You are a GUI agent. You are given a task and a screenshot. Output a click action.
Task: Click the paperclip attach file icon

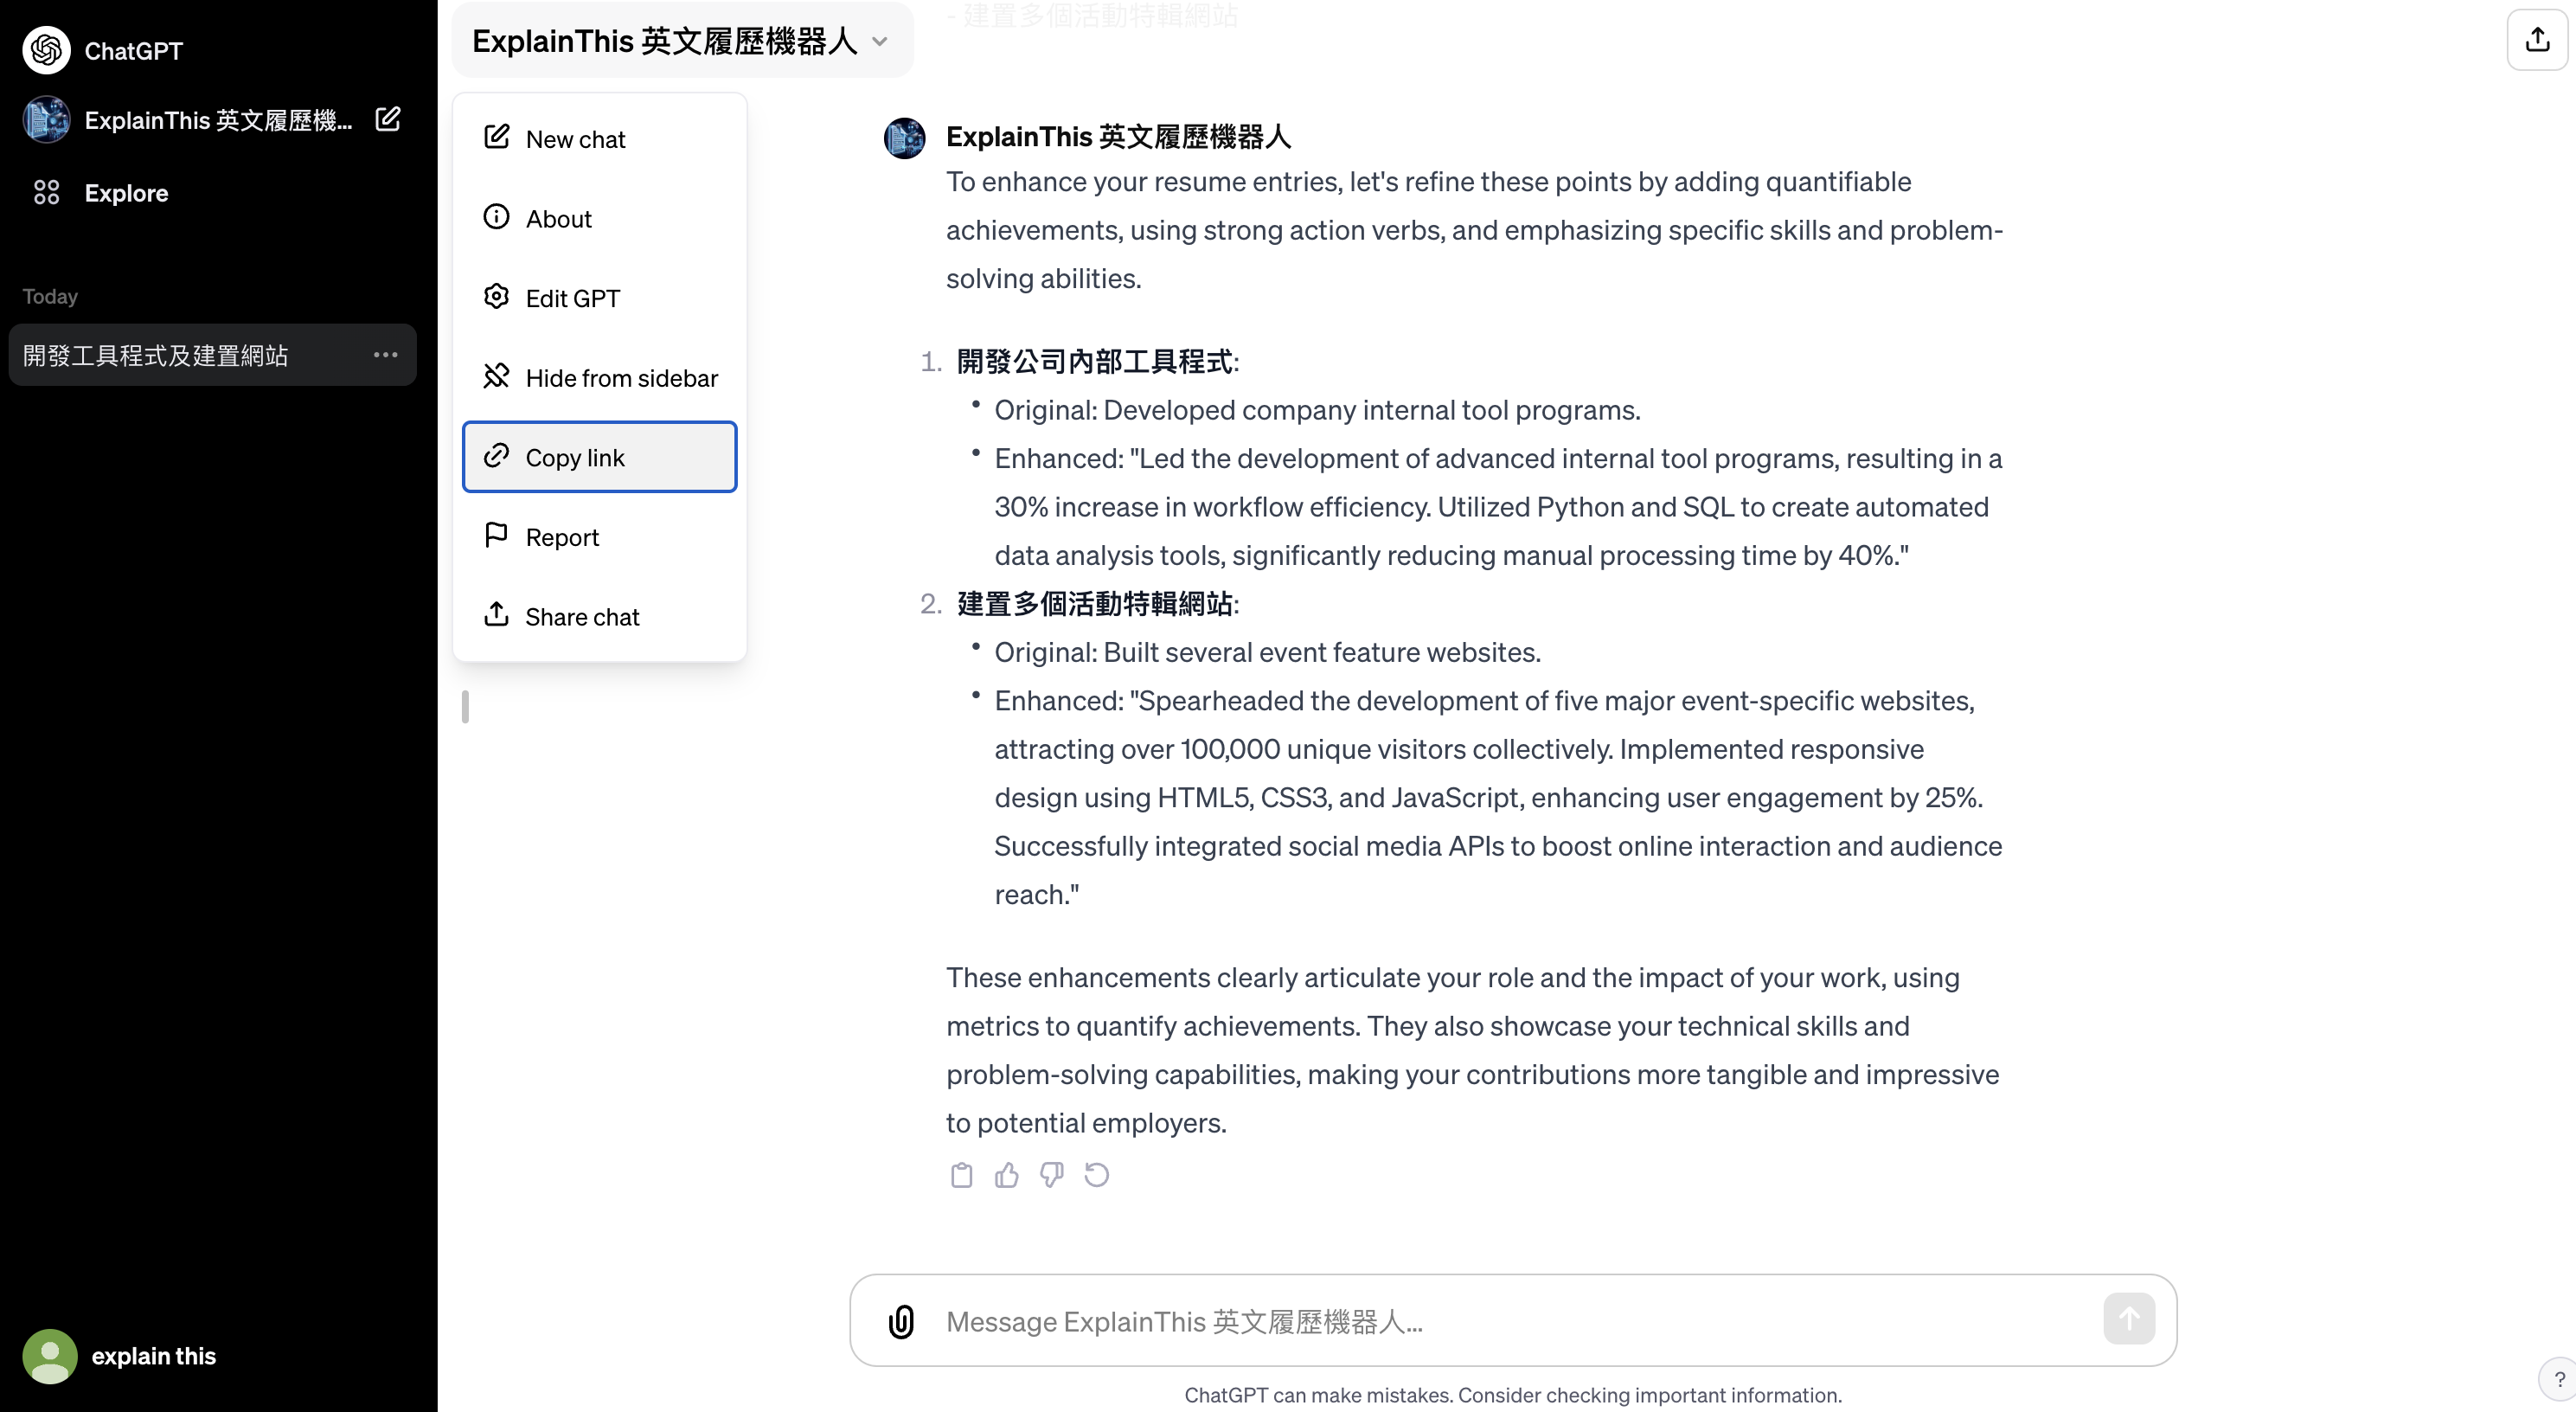click(x=901, y=1321)
